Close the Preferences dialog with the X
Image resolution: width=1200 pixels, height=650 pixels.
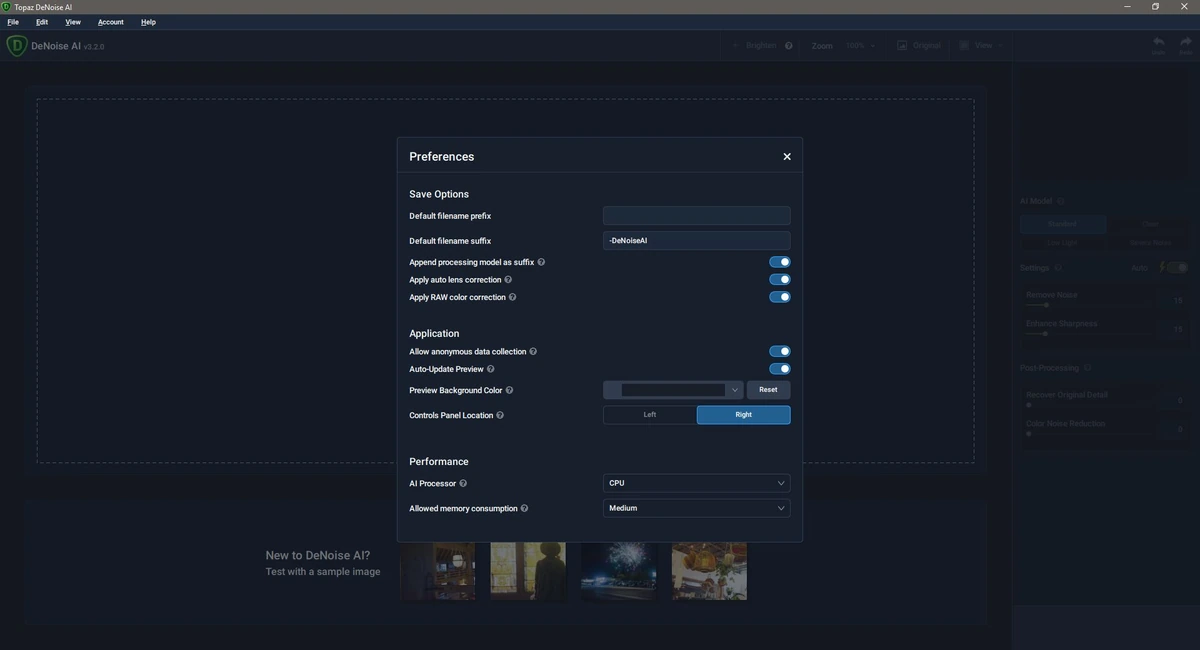pos(787,157)
